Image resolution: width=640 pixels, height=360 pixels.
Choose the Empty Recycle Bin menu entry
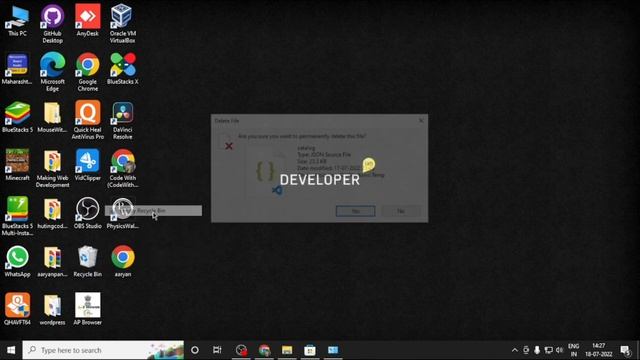click(x=153, y=211)
